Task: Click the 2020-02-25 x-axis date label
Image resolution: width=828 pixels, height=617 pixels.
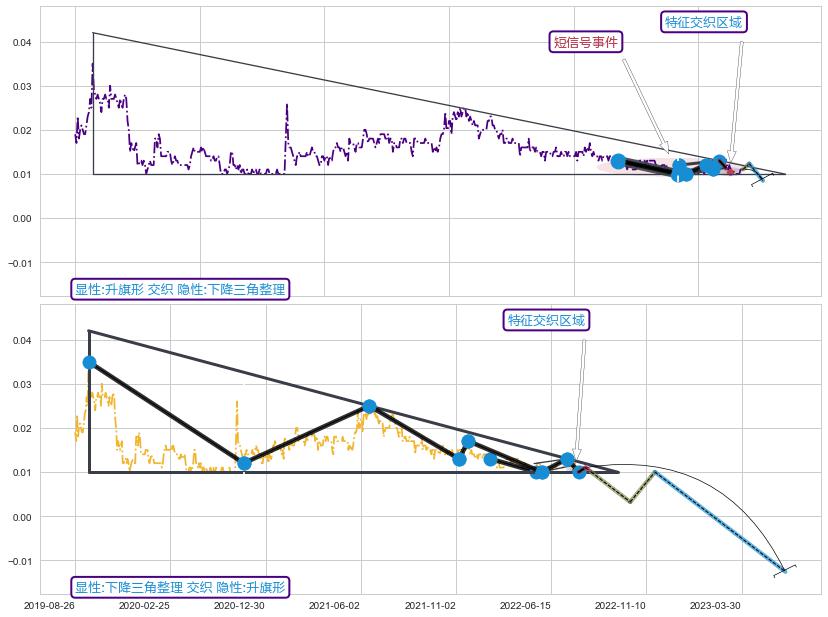Action: coord(144,605)
